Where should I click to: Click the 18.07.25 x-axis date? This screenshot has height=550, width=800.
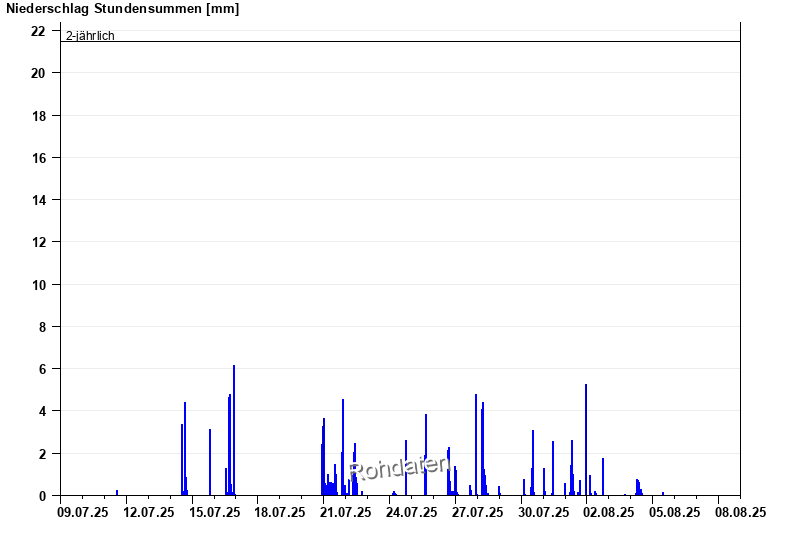(280, 512)
